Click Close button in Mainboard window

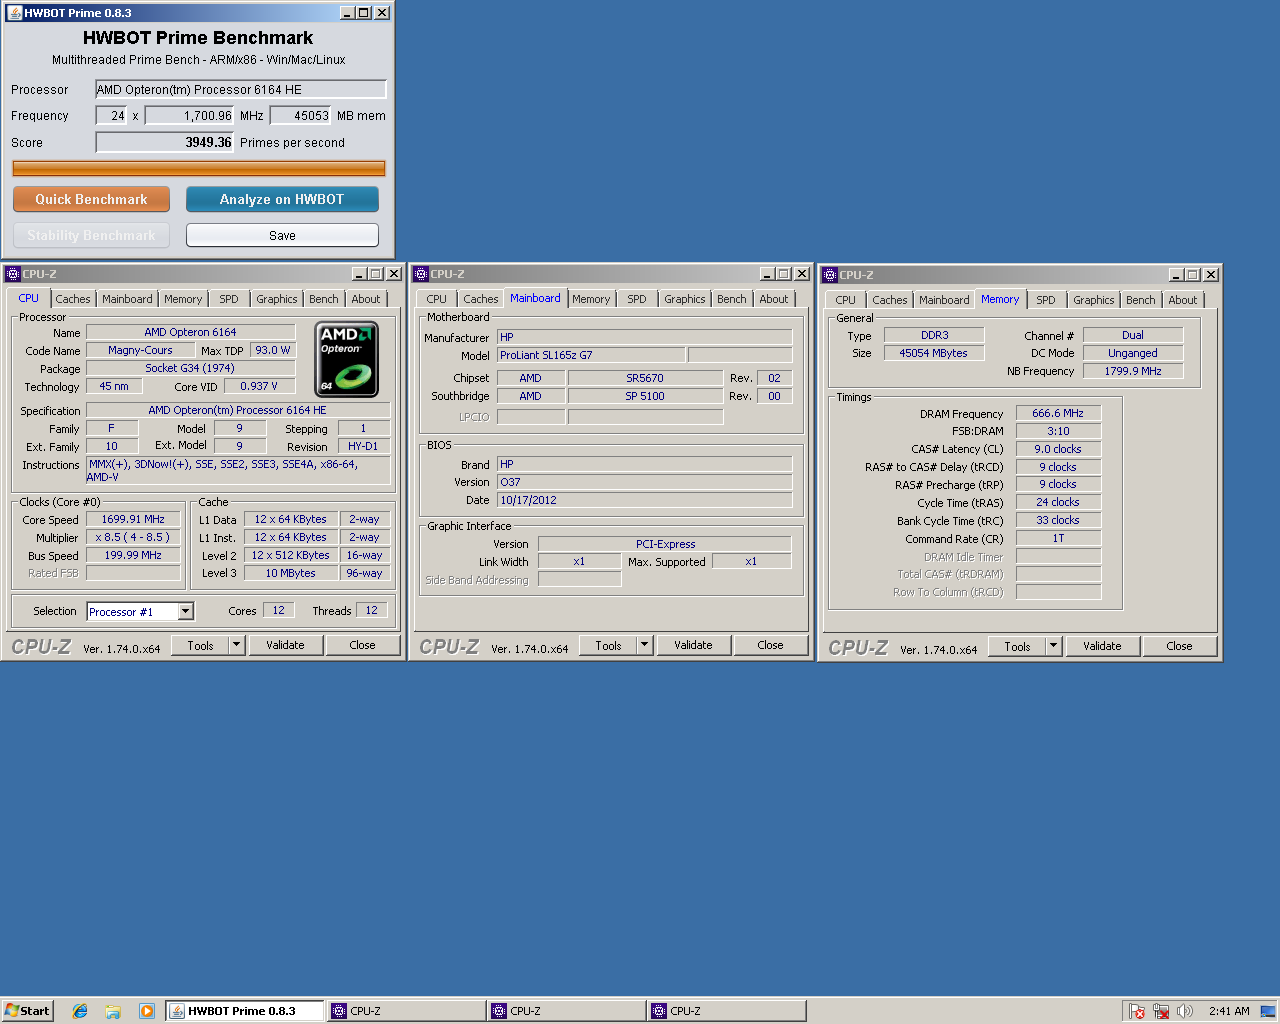[x=770, y=645]
